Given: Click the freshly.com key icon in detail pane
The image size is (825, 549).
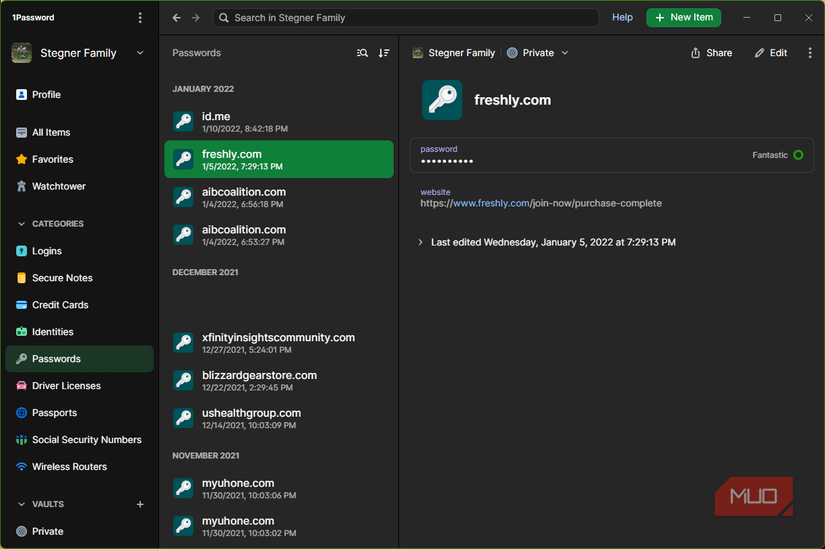Looking at the screenshot, I should click(x=441, y=100).
